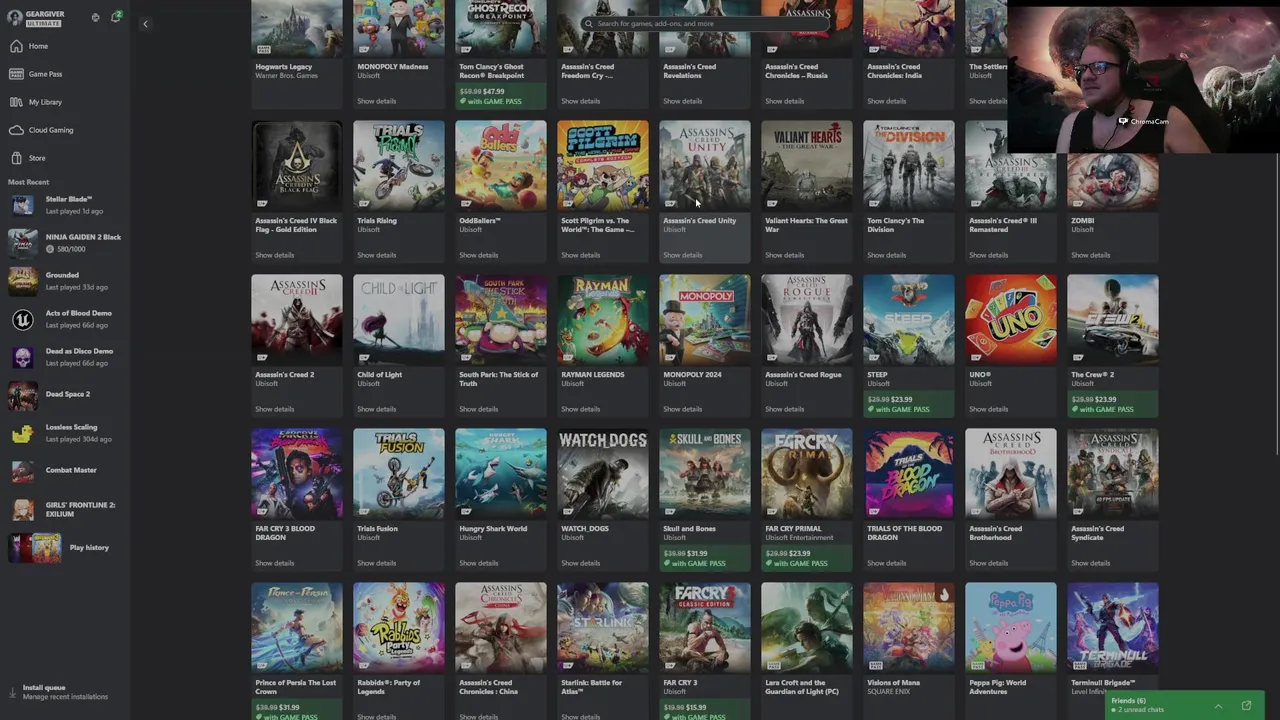Open OddBallers game cover
Viewport: 1280px width, 720px height.
coord(501,166)
